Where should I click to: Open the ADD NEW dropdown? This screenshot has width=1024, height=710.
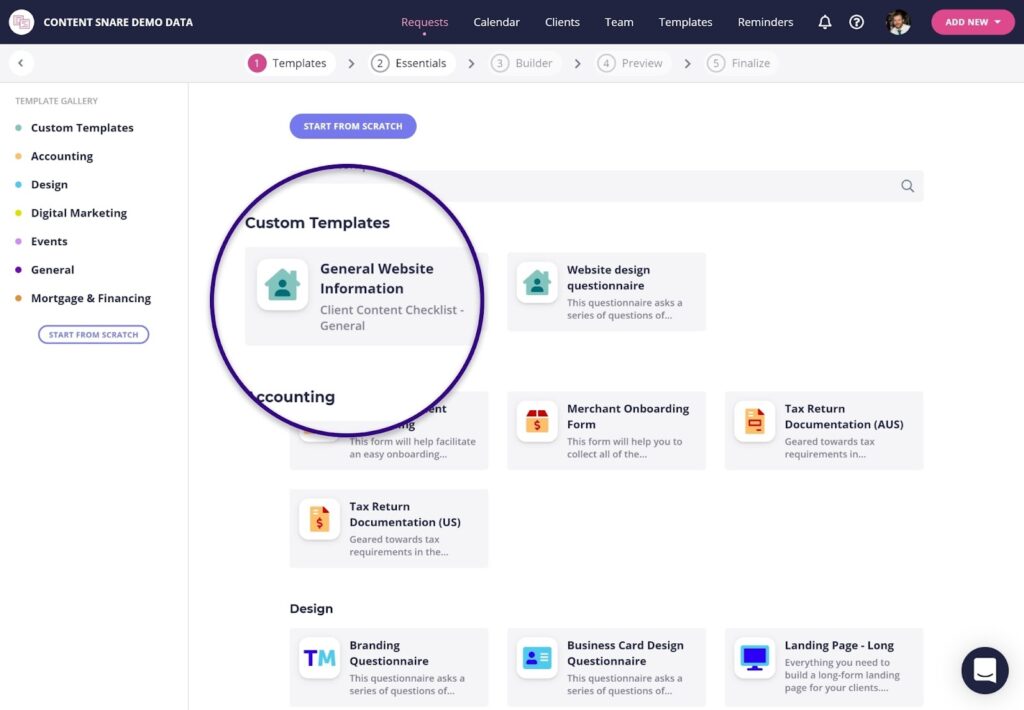point(972,22)
